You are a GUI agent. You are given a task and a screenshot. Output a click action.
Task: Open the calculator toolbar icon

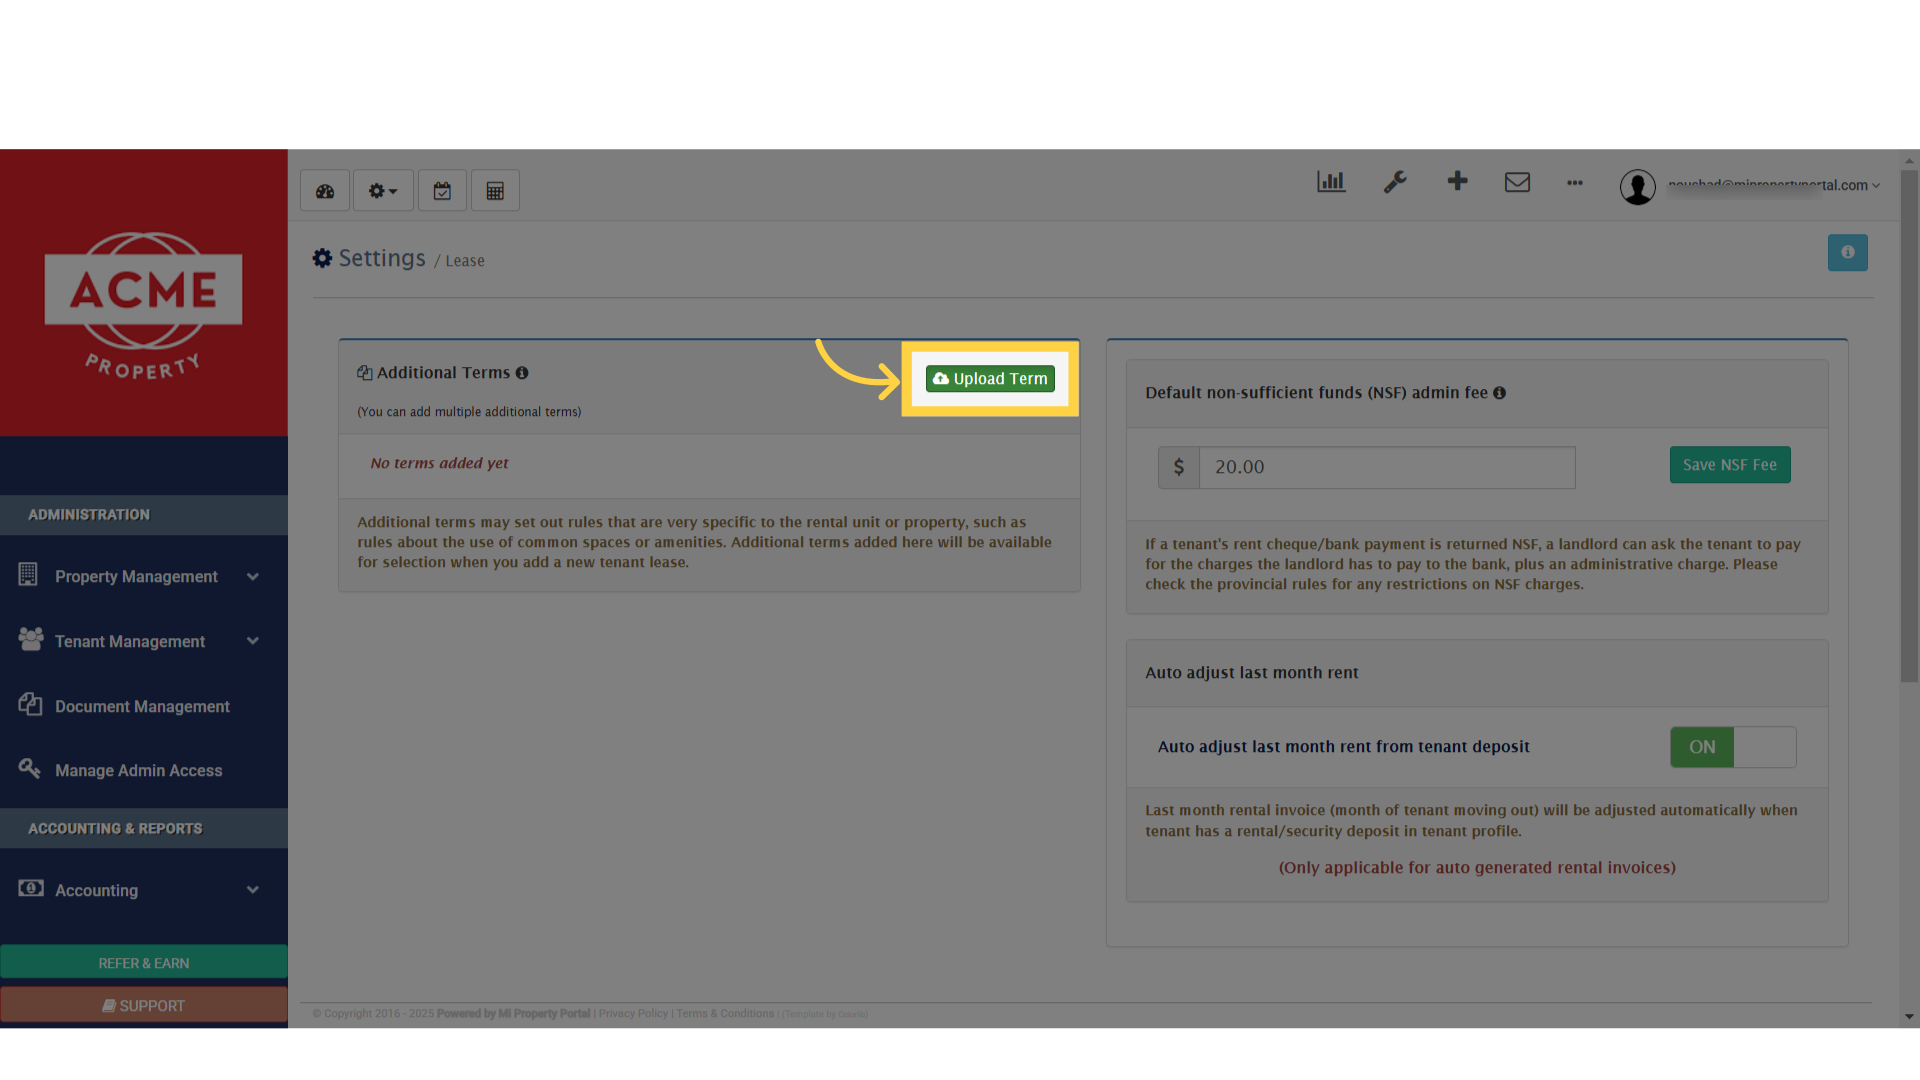[x=495, y=191]
